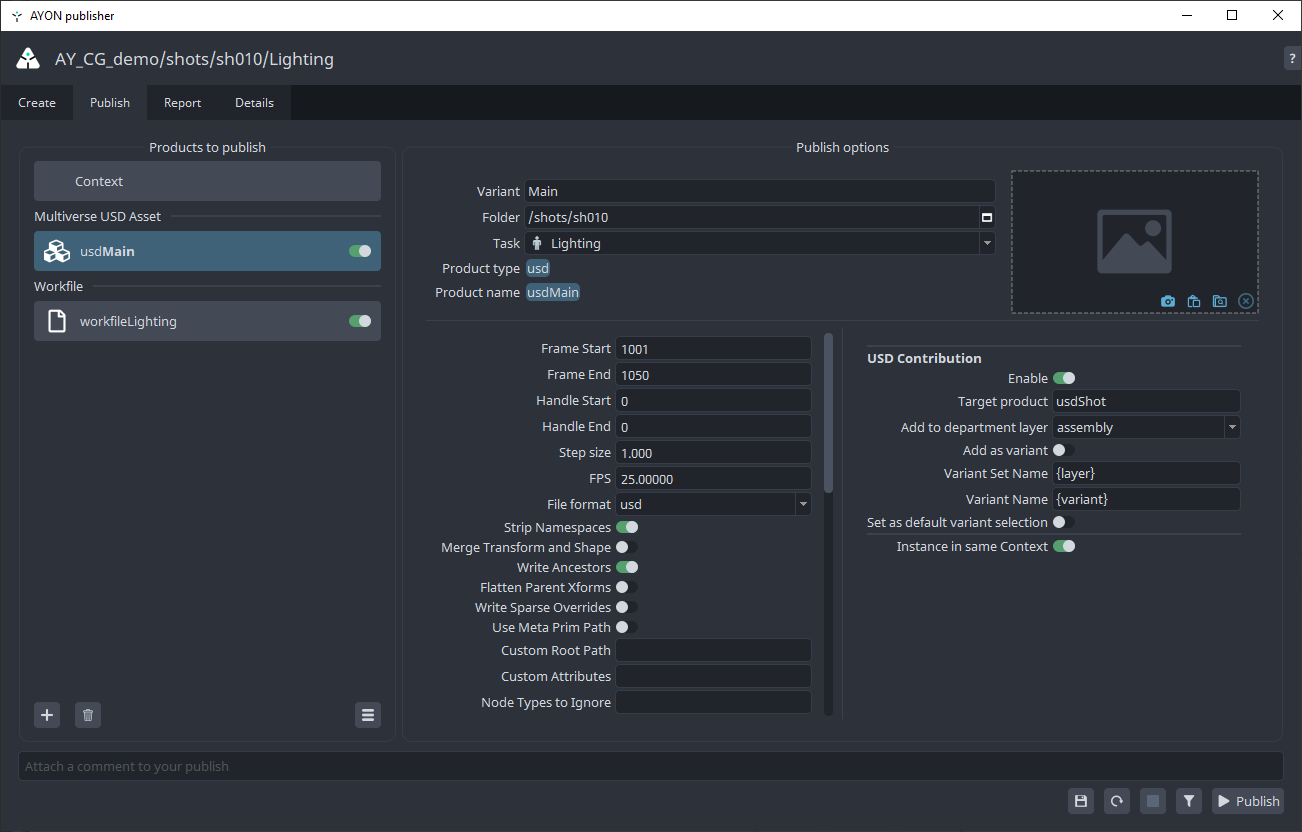Delete selected product with trash icon
The width and height of the screenshot is (1302, 832).
(x=88, y=715)
